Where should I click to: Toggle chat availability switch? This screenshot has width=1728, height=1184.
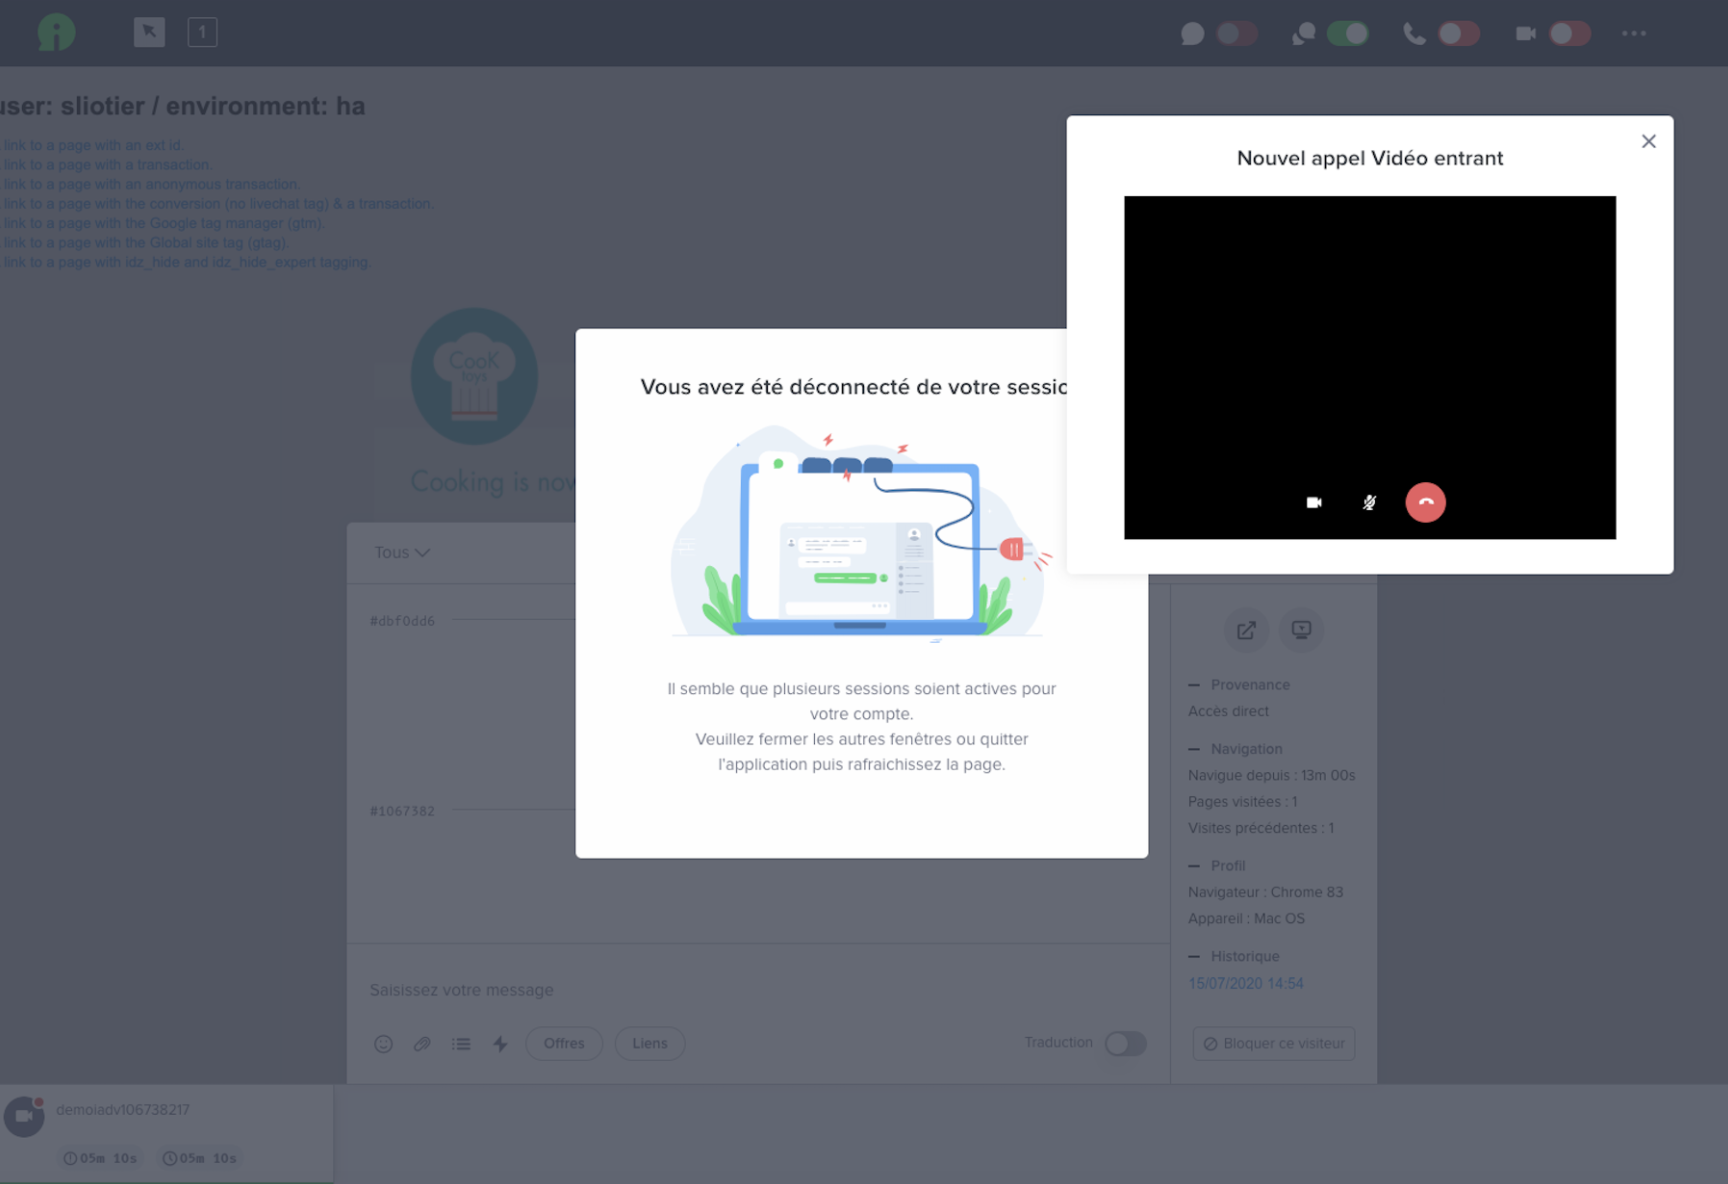[x=1237, y=34]
